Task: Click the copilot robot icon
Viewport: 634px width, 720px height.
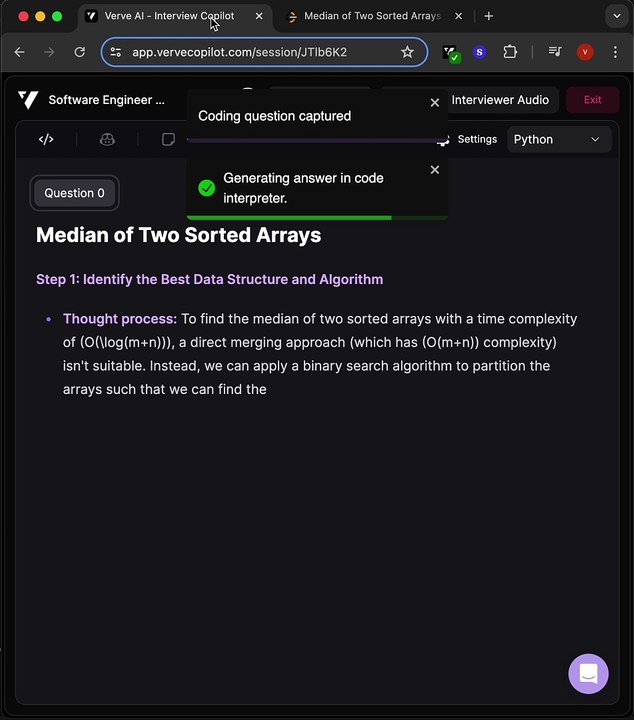Action: tap(107, 139)
